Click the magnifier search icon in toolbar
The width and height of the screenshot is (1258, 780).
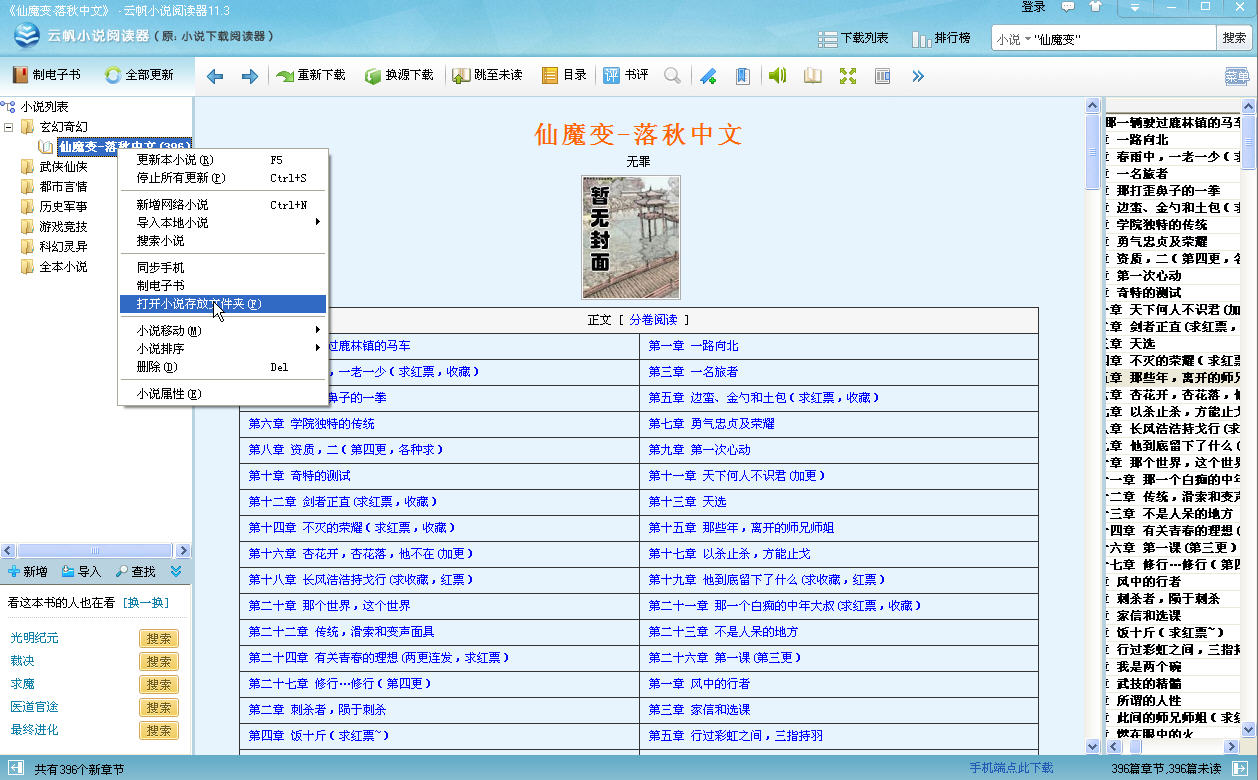click(672, 76)
